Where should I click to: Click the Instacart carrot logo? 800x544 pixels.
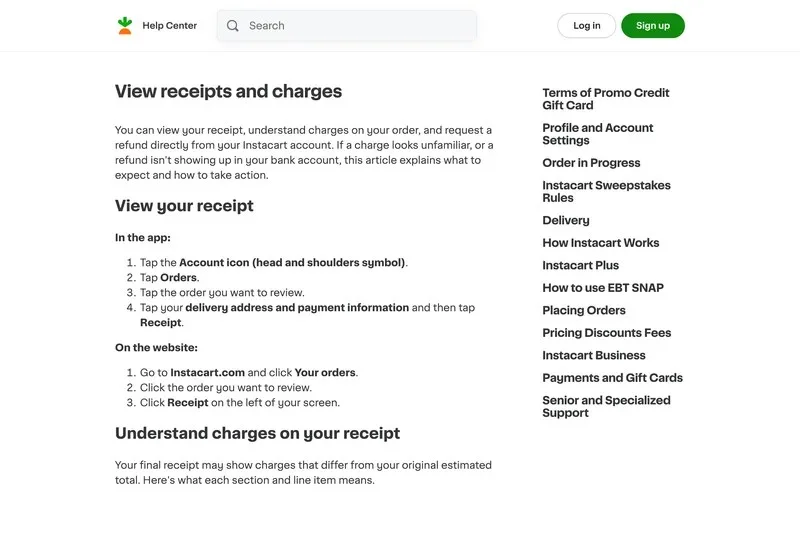(124, 26)
